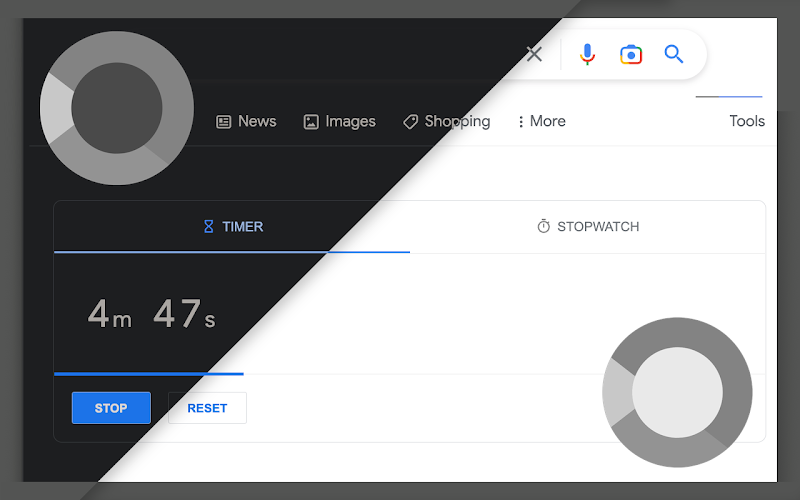The width and height of the screenshot is (800, 500).
Task: Click the stopwatch icon beside STOPWATCH
Action: tap(544, 226)
